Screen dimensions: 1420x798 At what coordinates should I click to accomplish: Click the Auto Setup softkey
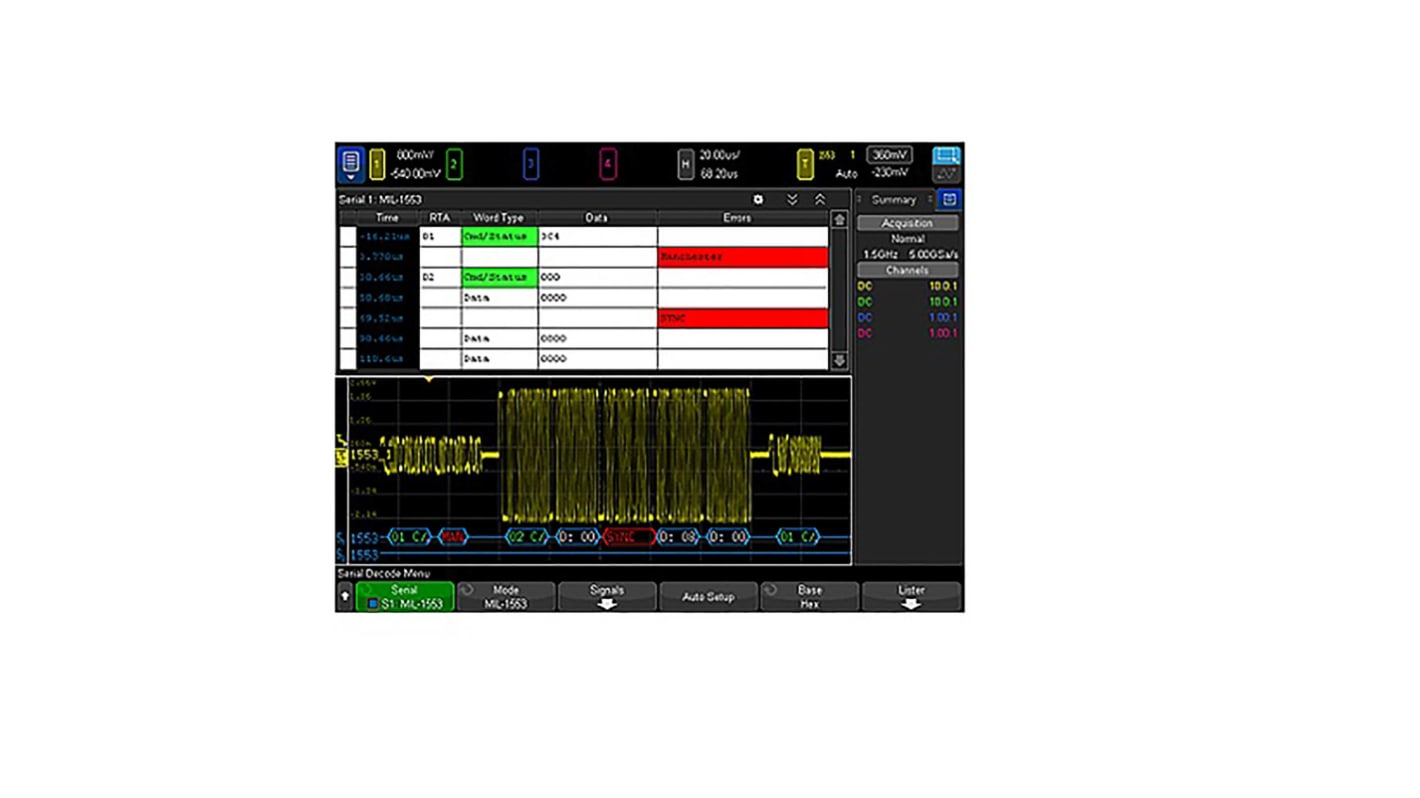(x=708, y=597)
